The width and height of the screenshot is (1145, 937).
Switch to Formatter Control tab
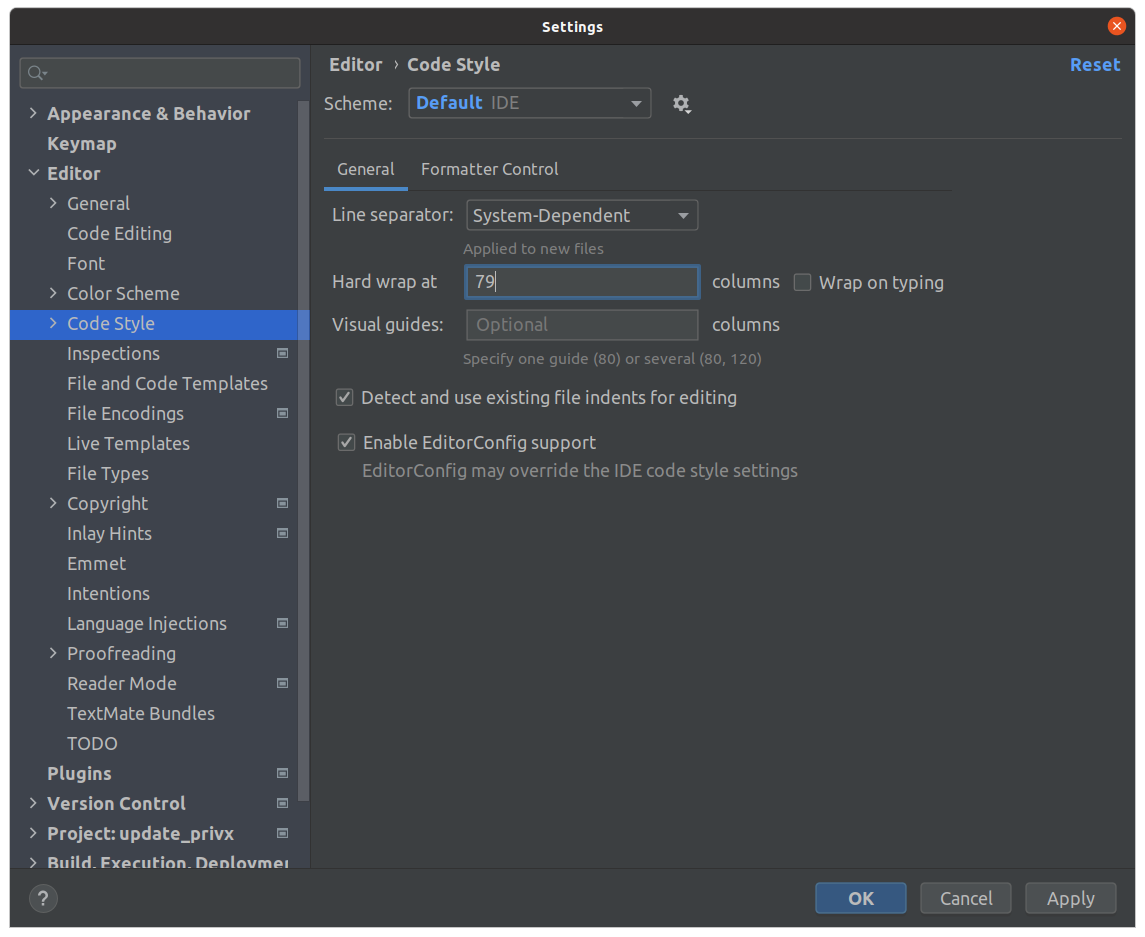490,169
